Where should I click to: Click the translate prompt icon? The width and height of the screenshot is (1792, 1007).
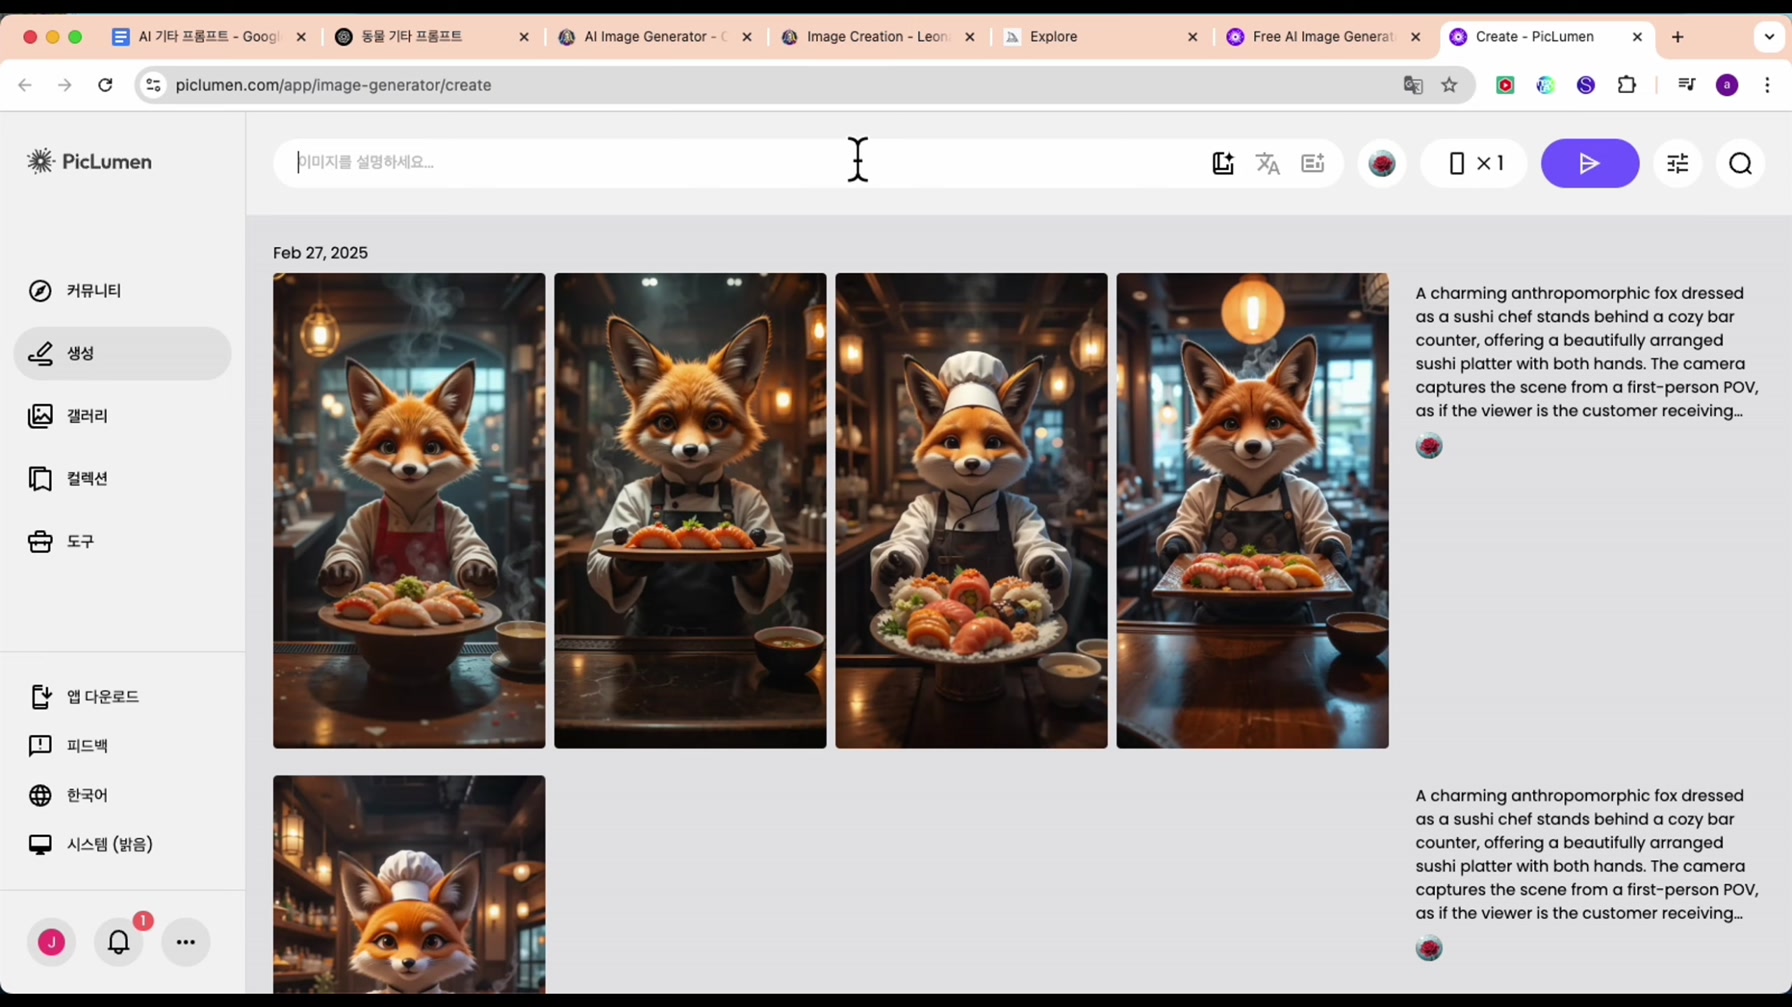point(1268,163)
